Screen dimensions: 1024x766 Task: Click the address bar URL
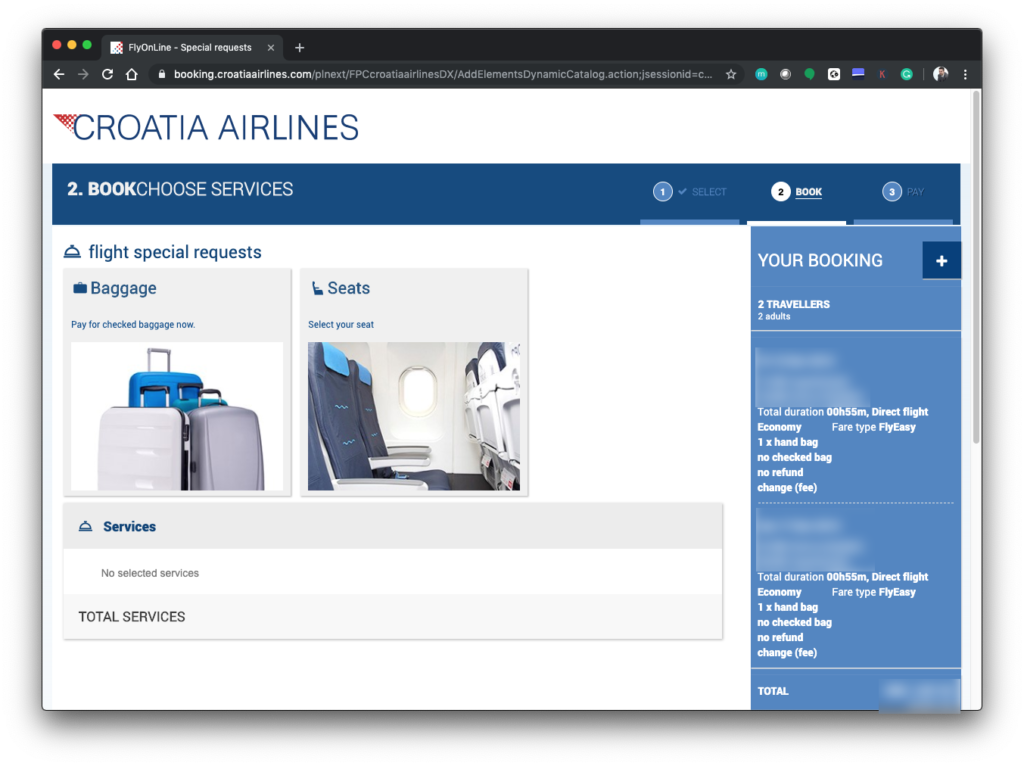[440, 74]
